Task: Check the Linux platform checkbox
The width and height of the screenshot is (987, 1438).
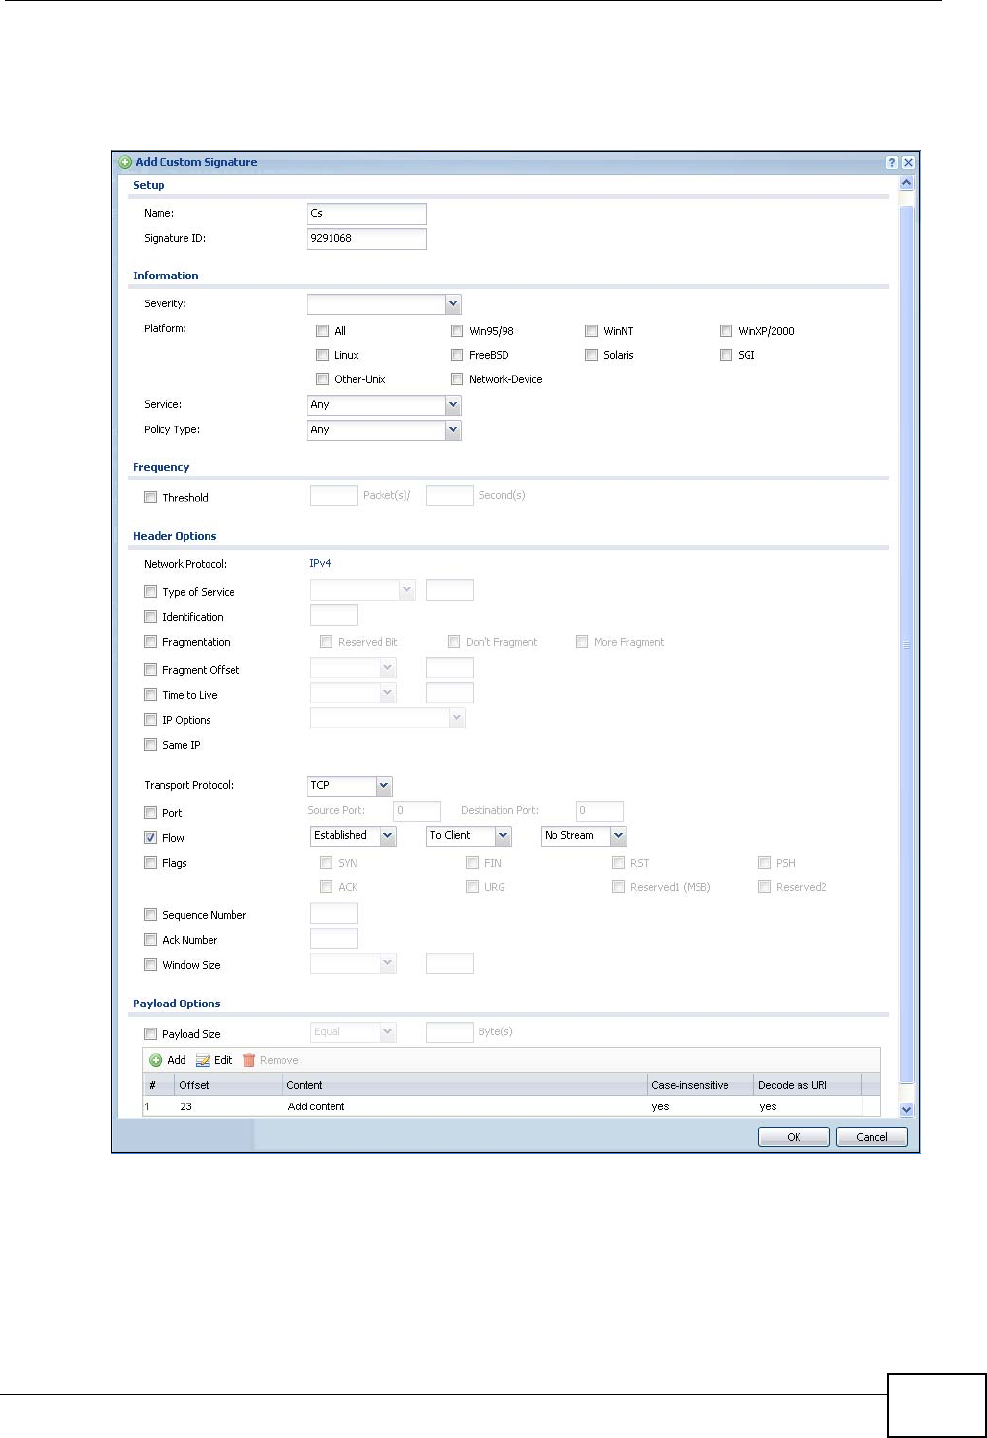Action: tap(322, 355)
